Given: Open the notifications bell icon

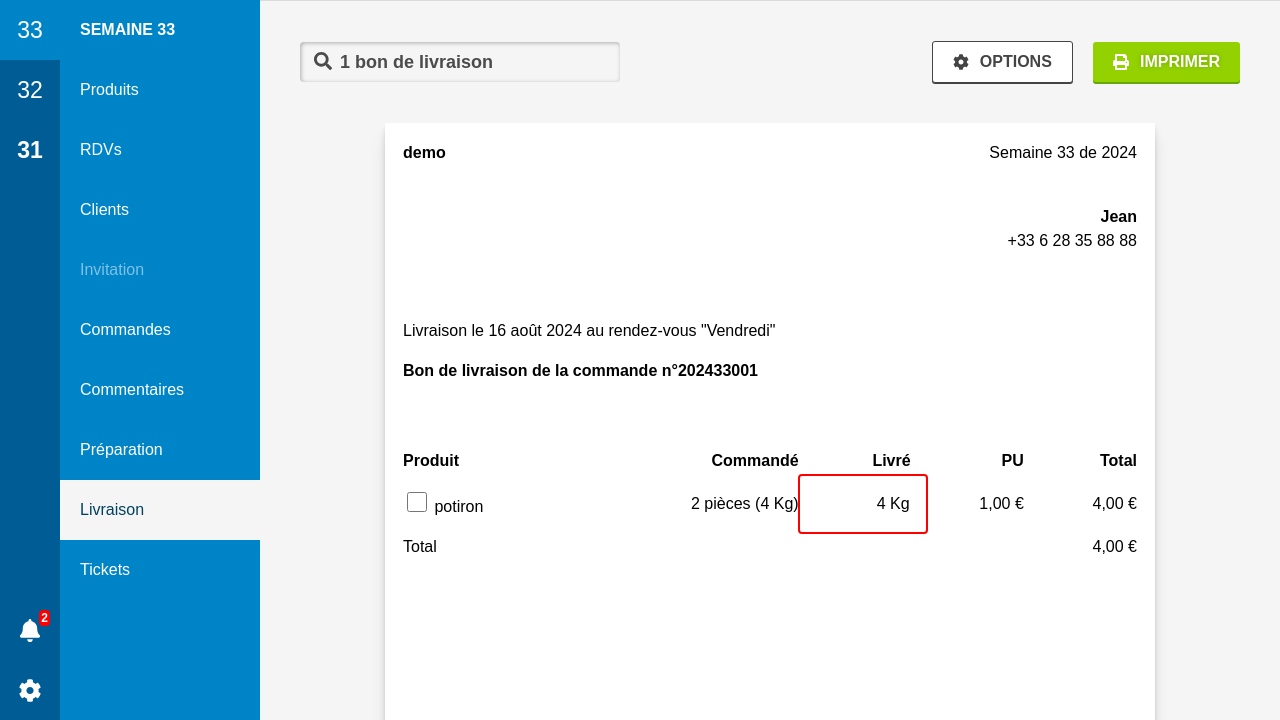Looking at the screenshot, I should (x=30, y=630).
